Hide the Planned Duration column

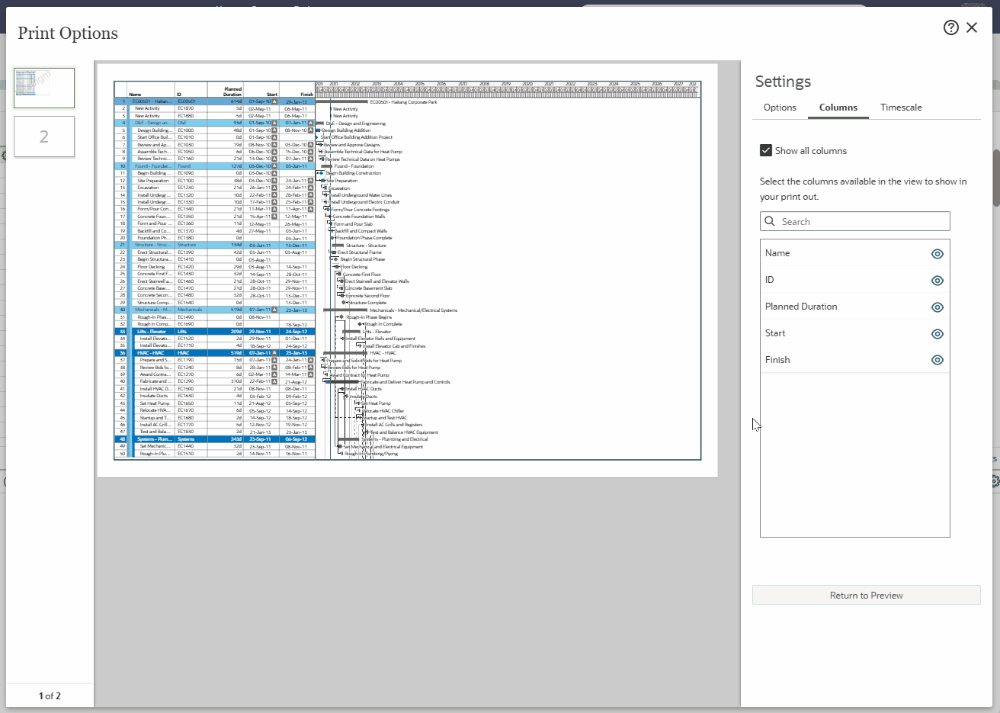click(937, 307)
